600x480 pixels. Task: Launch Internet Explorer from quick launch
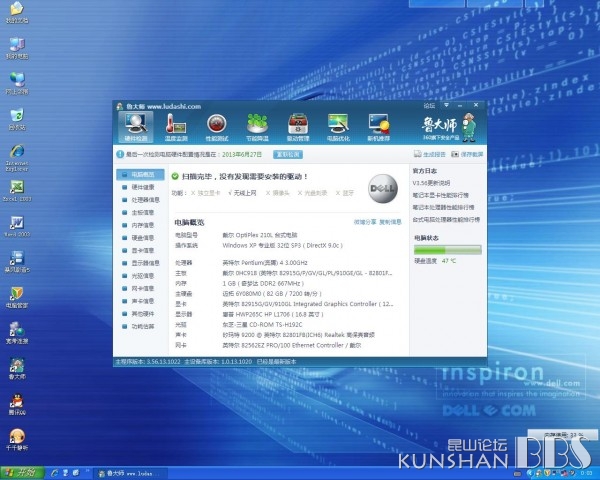[x=54, y=473]
